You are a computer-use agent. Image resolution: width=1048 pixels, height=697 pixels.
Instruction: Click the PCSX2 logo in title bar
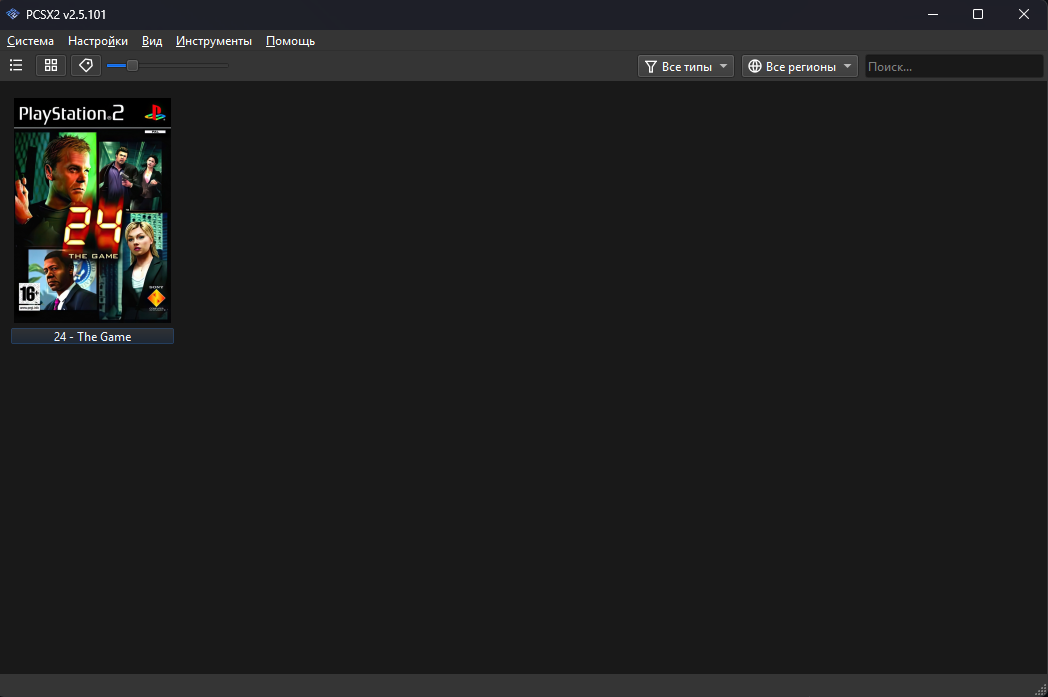(13, 14)
